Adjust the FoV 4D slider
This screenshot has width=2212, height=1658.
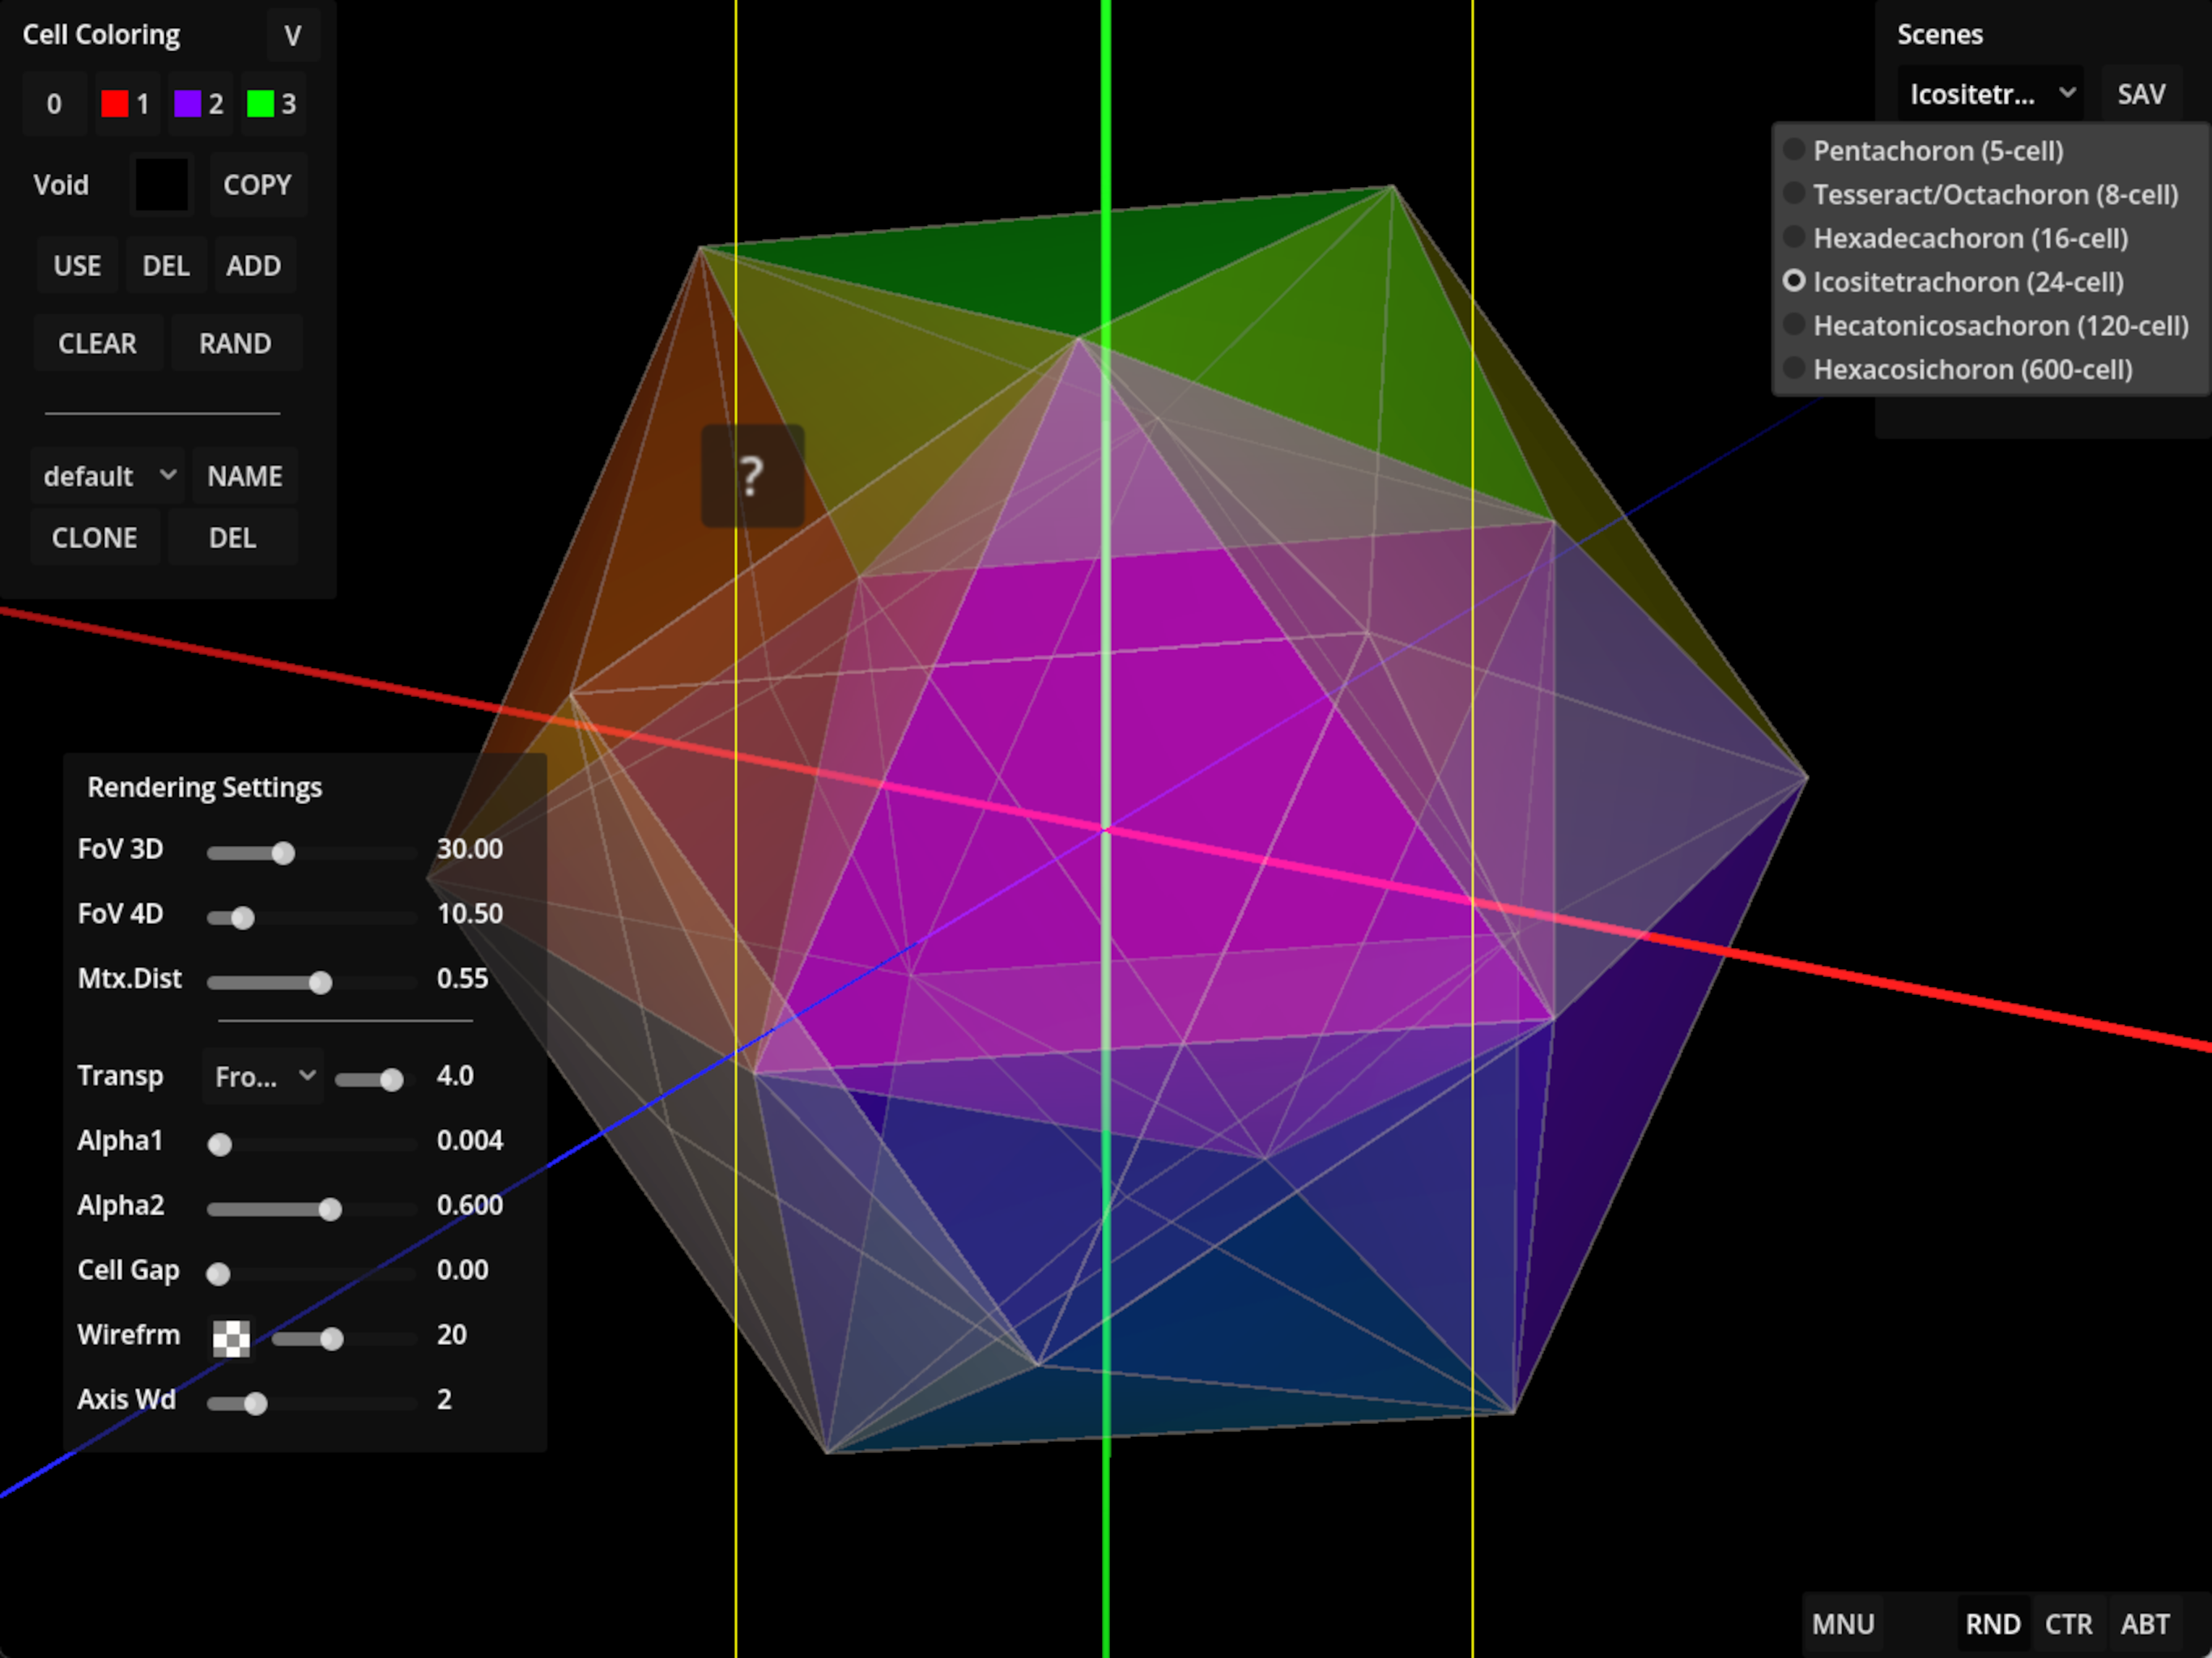[x=312, y=918]
